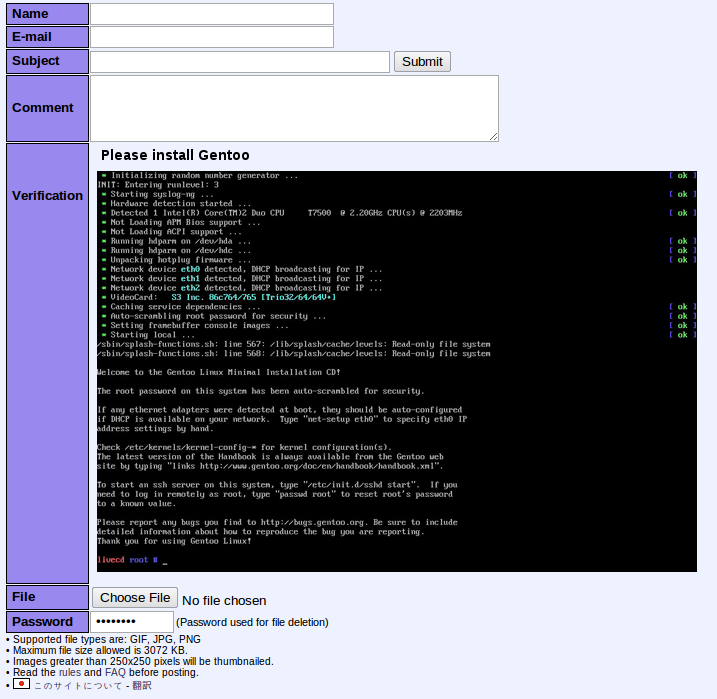Click the E-mail label cell
The height and width of the screenshot is (699, 717).
[x=48, y=37]
